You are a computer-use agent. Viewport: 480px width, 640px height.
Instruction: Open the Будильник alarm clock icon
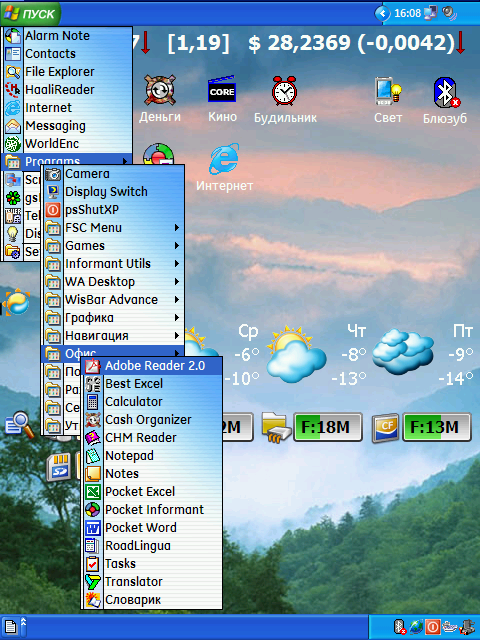(x=285, y=99)
